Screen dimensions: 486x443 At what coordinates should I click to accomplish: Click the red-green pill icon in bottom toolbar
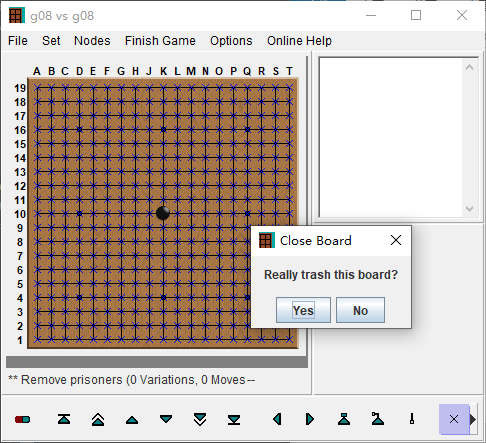click(x=22, y=419)
